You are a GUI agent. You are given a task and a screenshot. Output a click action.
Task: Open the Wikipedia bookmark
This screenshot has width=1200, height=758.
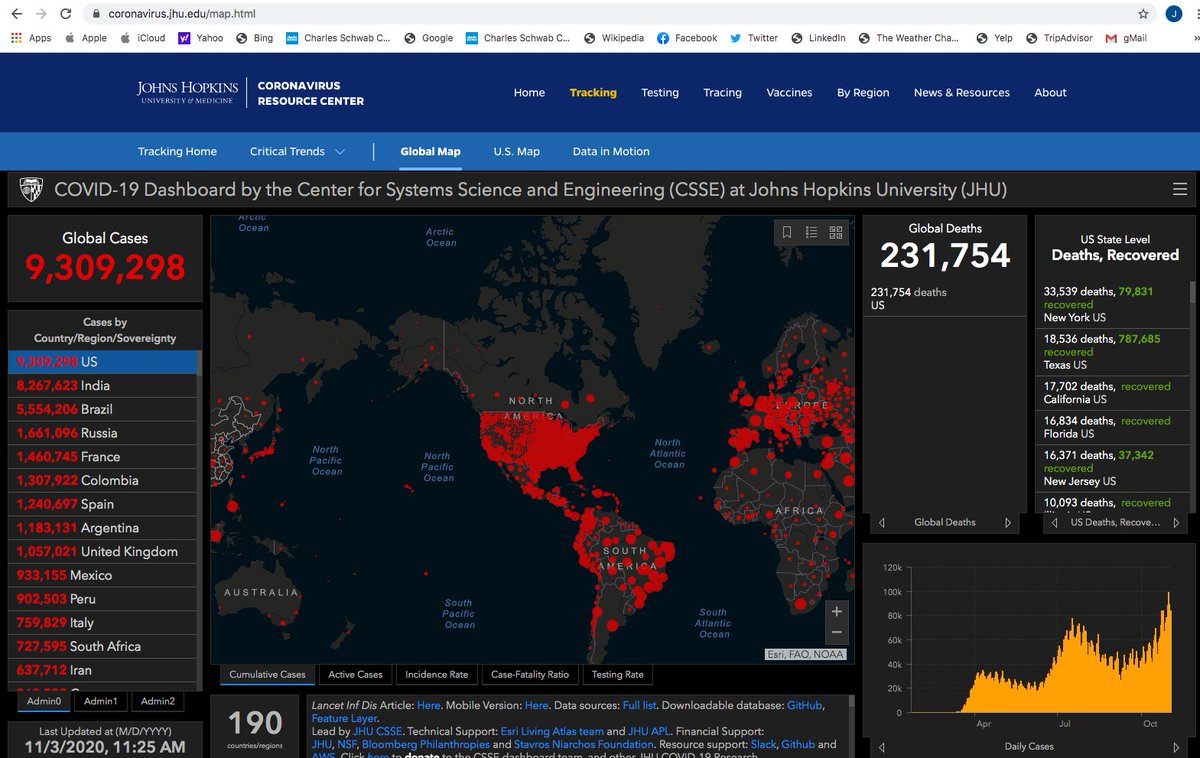[613, 38]
